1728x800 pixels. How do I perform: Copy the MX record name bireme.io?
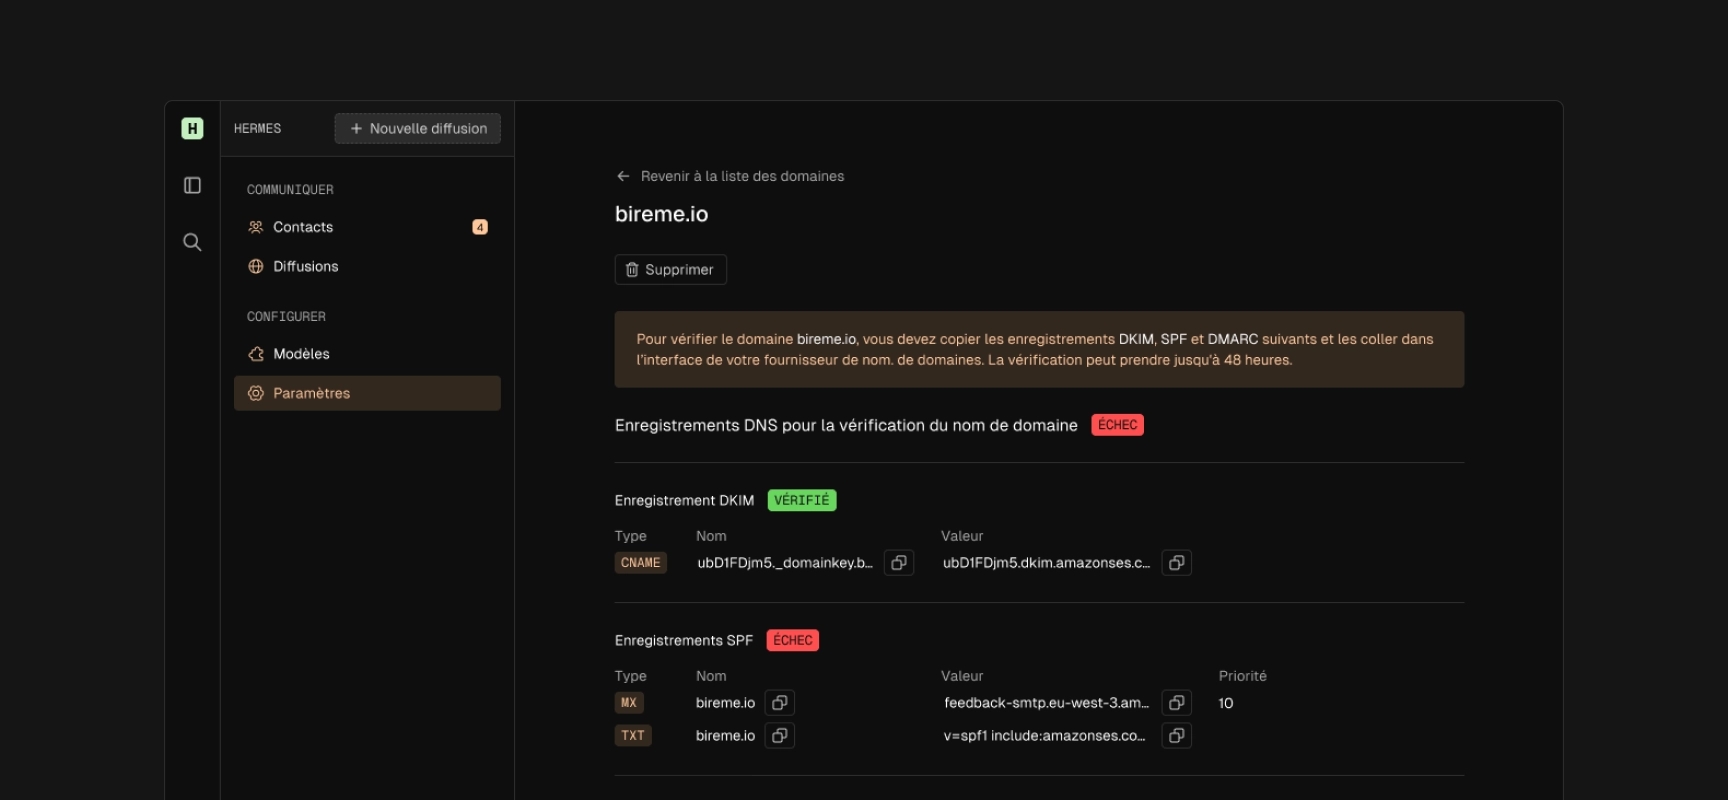point(780,703)
